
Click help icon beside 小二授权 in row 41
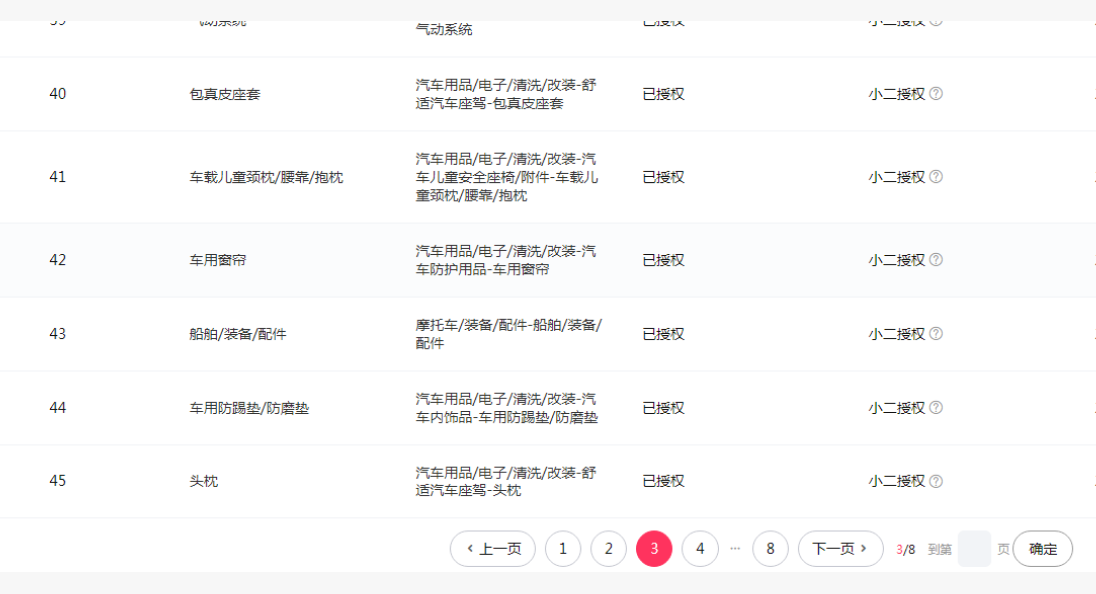[936, 177]
